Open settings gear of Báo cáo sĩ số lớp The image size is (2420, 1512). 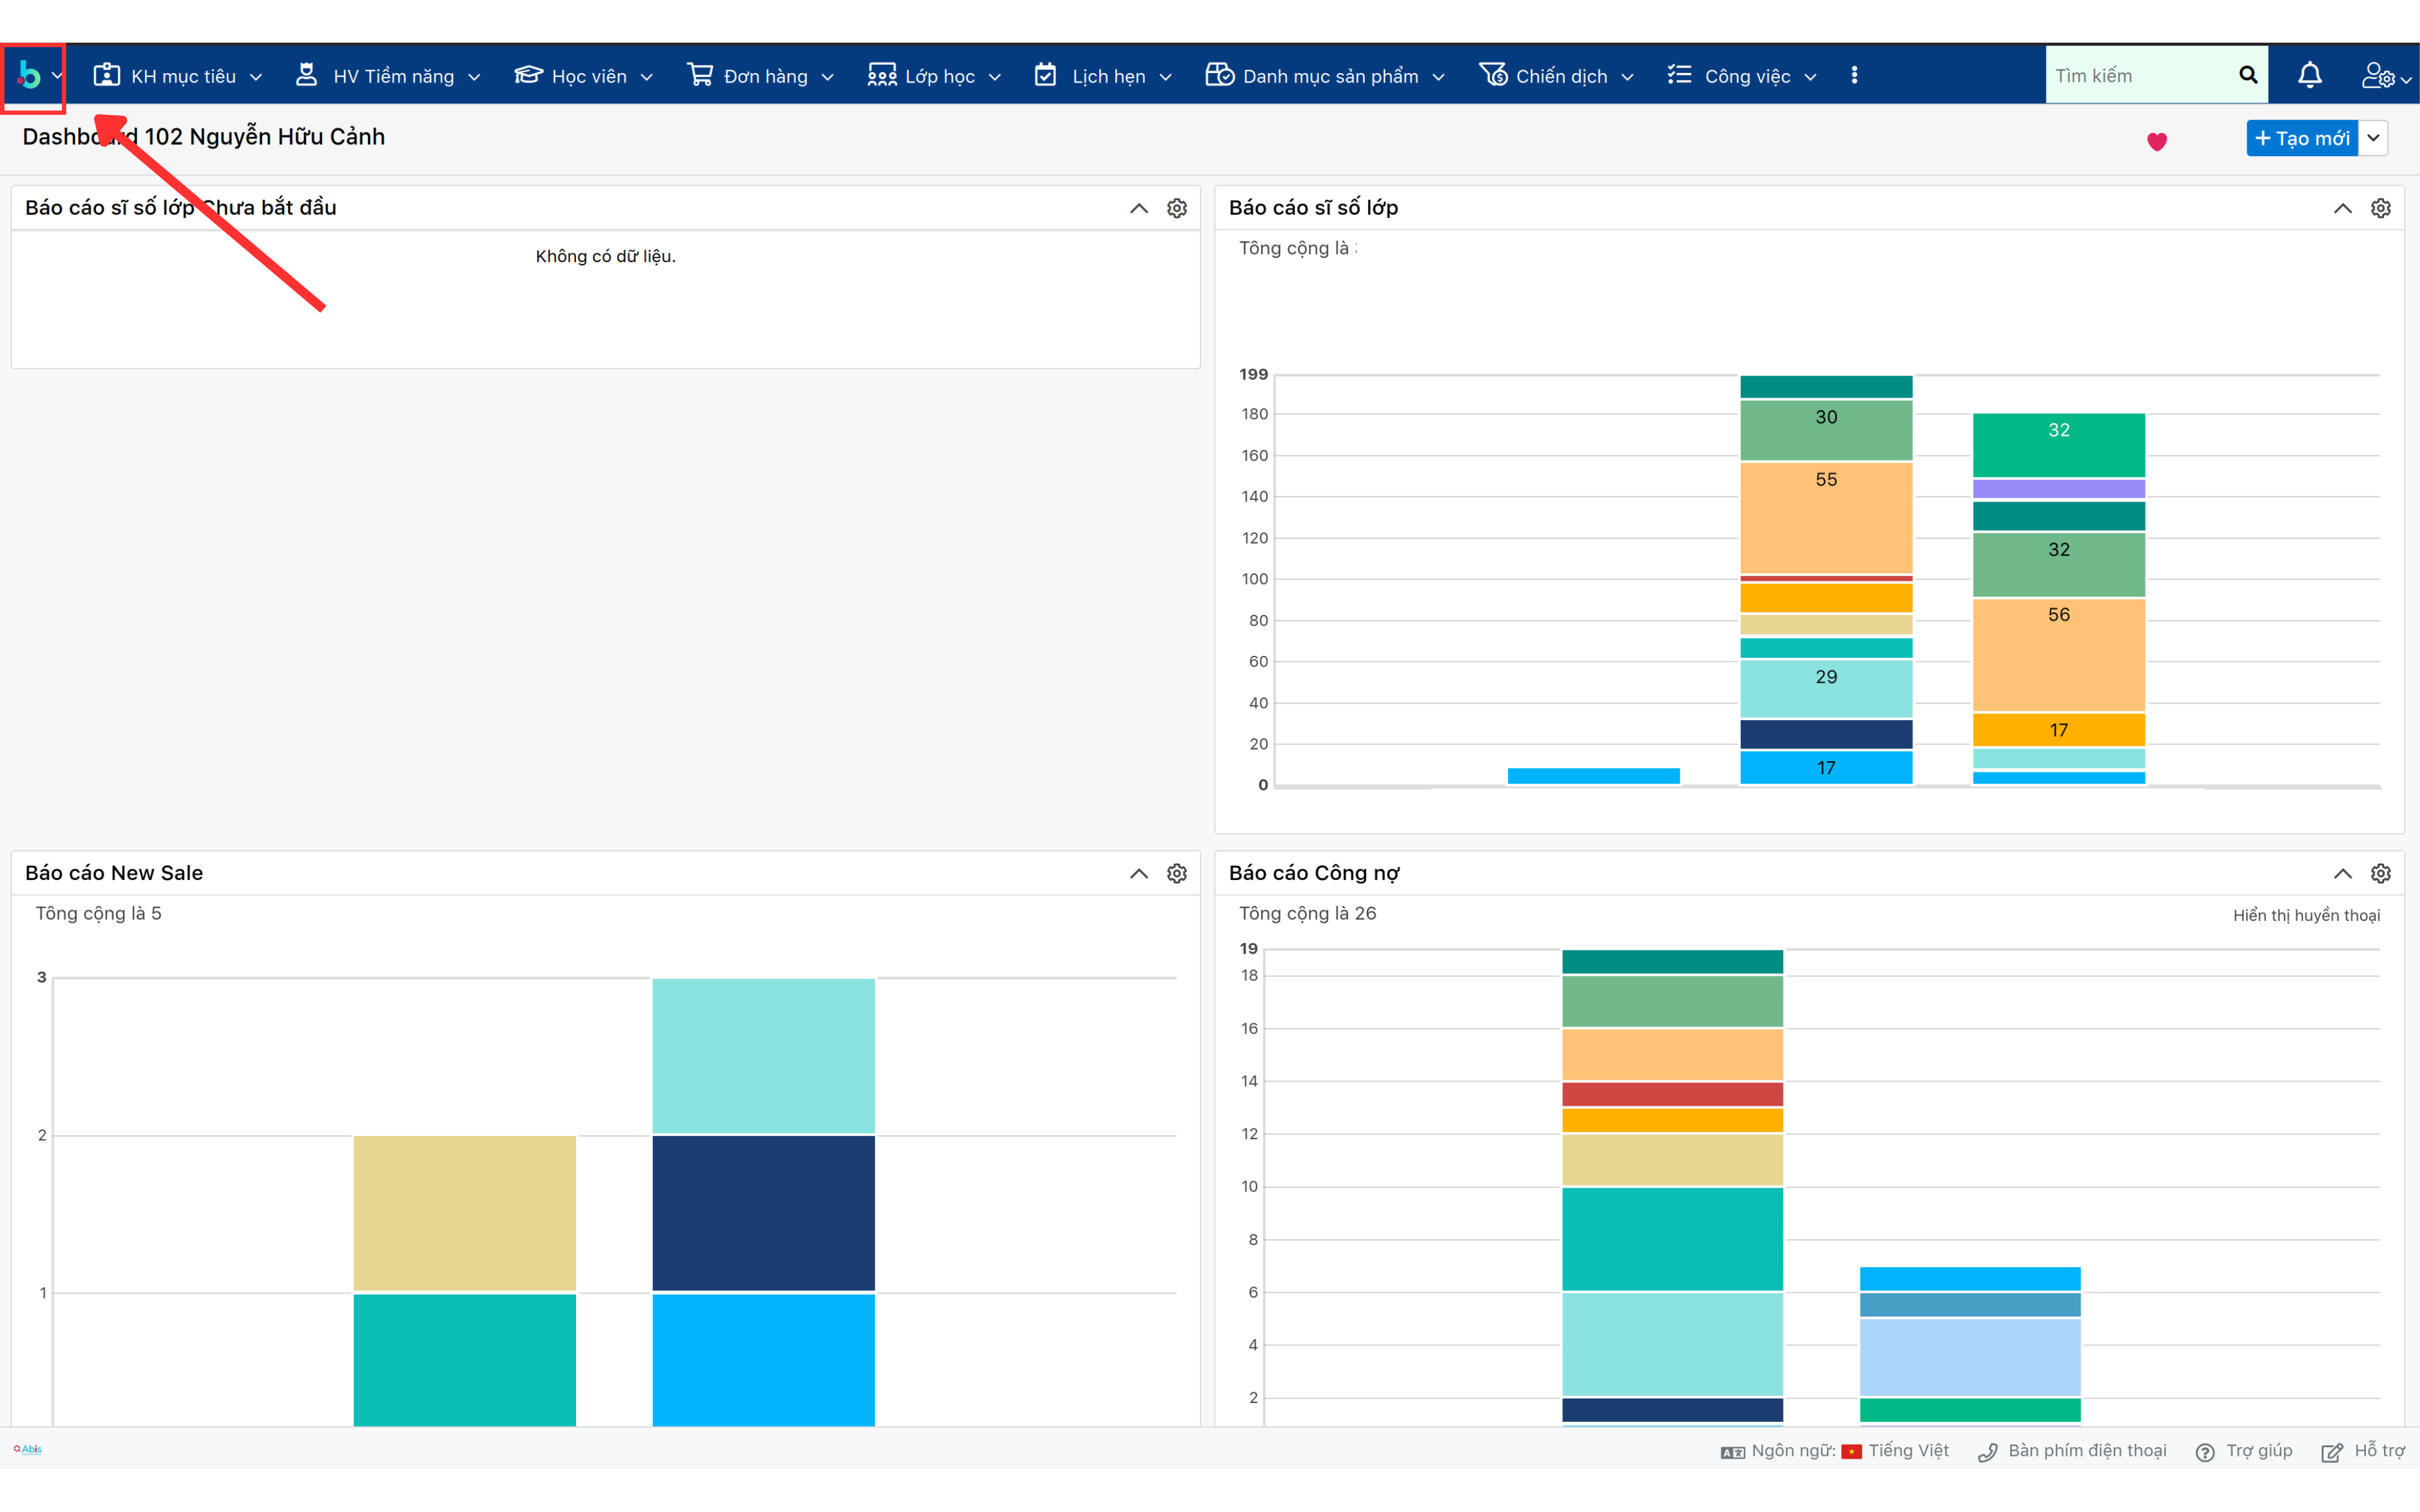pyautogui.click(x=2380, y=208)
